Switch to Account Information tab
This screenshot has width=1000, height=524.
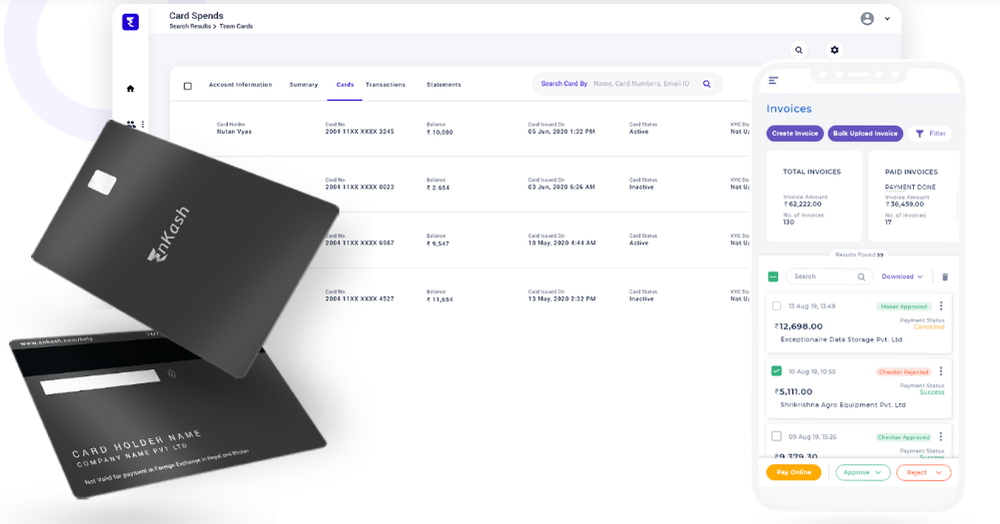click(240, 85)
